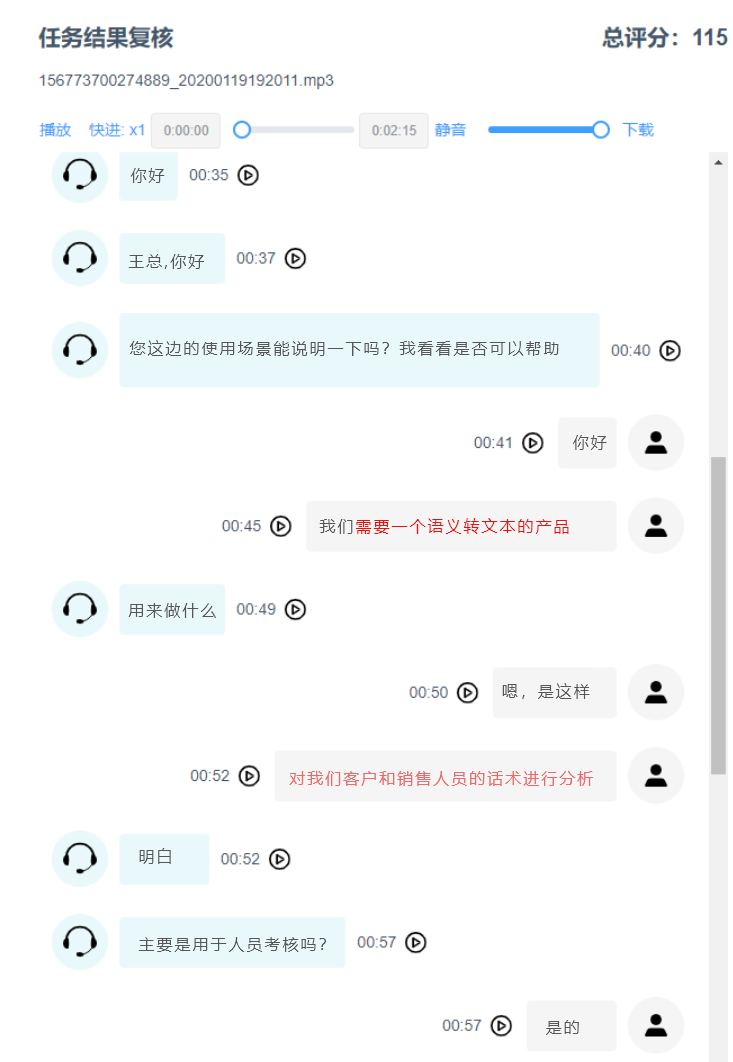Play the 00:50 嗯，是这样 segment
This screenshot has width=733, height=1062.
pos(467,693)
